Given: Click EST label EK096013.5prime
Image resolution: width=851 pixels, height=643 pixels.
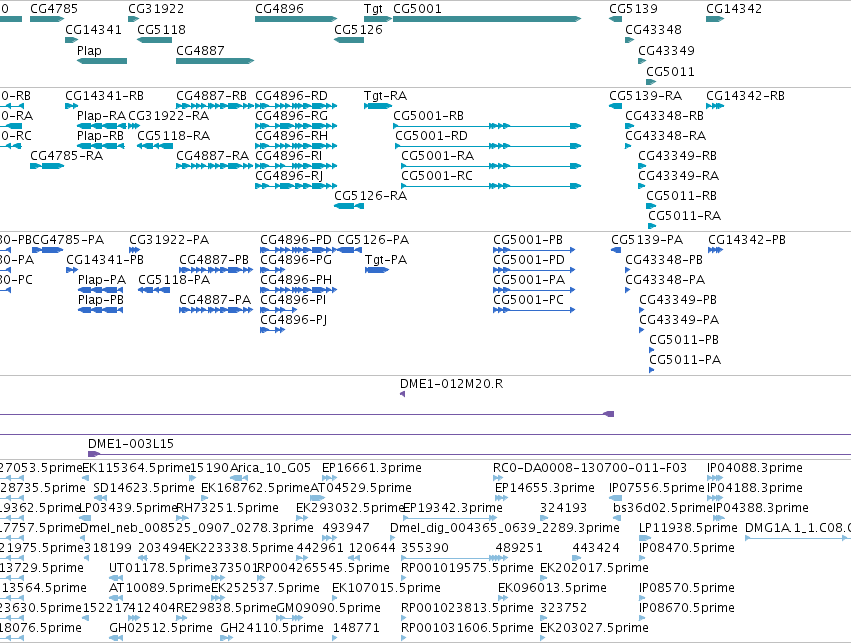Looking at the screenshot, I should [552, 588].
